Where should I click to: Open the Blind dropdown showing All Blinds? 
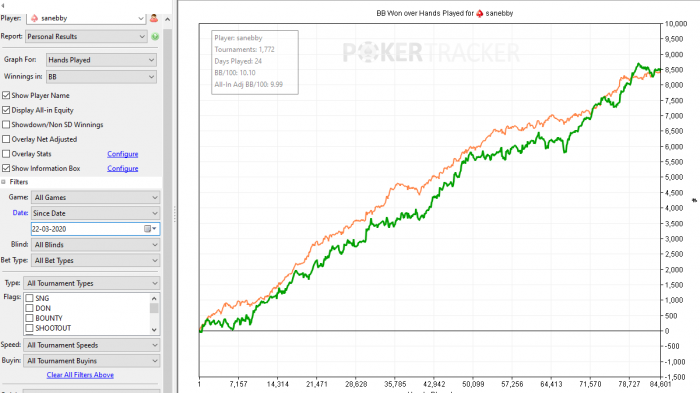point(96,245)
